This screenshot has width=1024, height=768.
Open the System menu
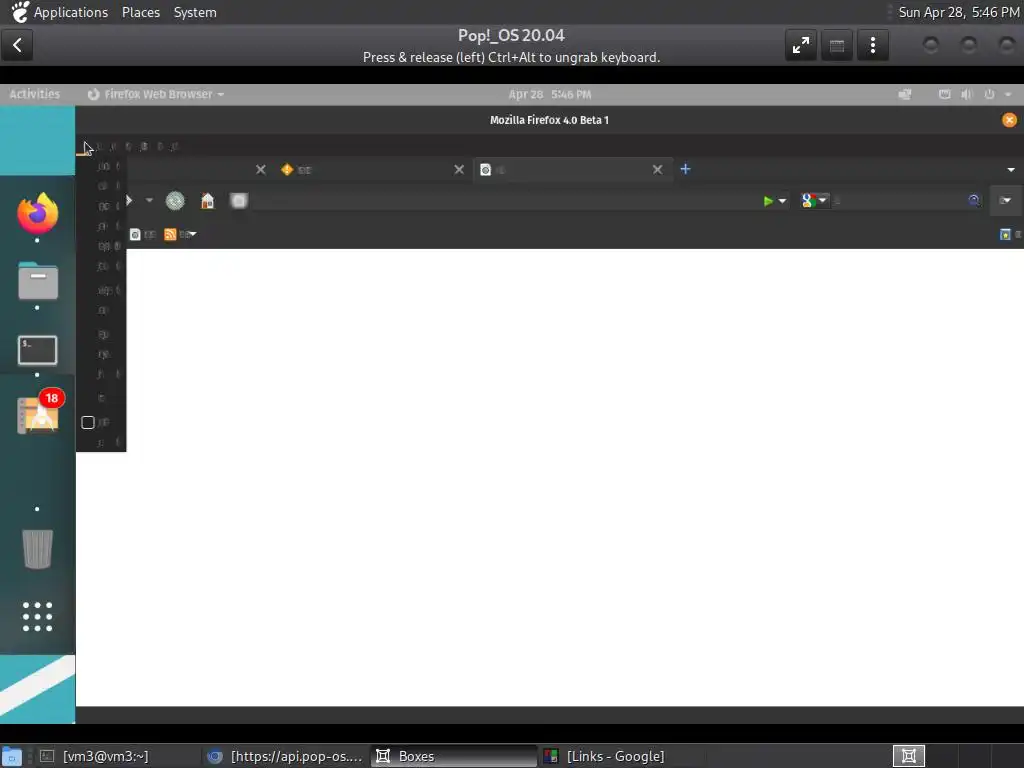pos(195,12)
